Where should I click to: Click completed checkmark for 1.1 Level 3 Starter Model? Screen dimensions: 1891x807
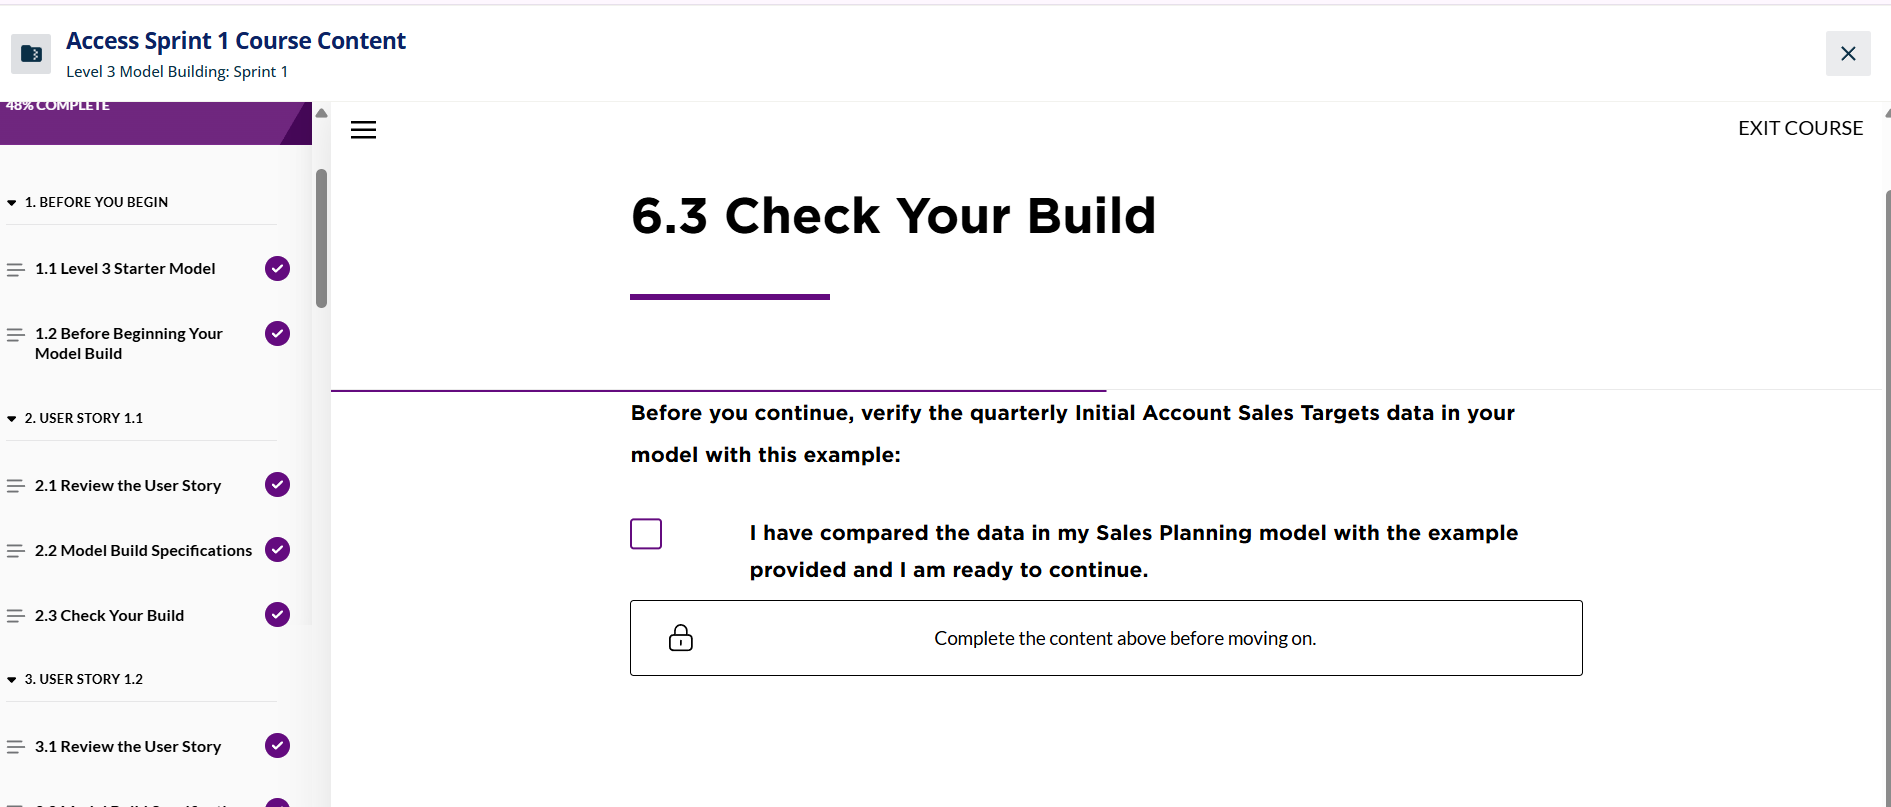(277, 269)
